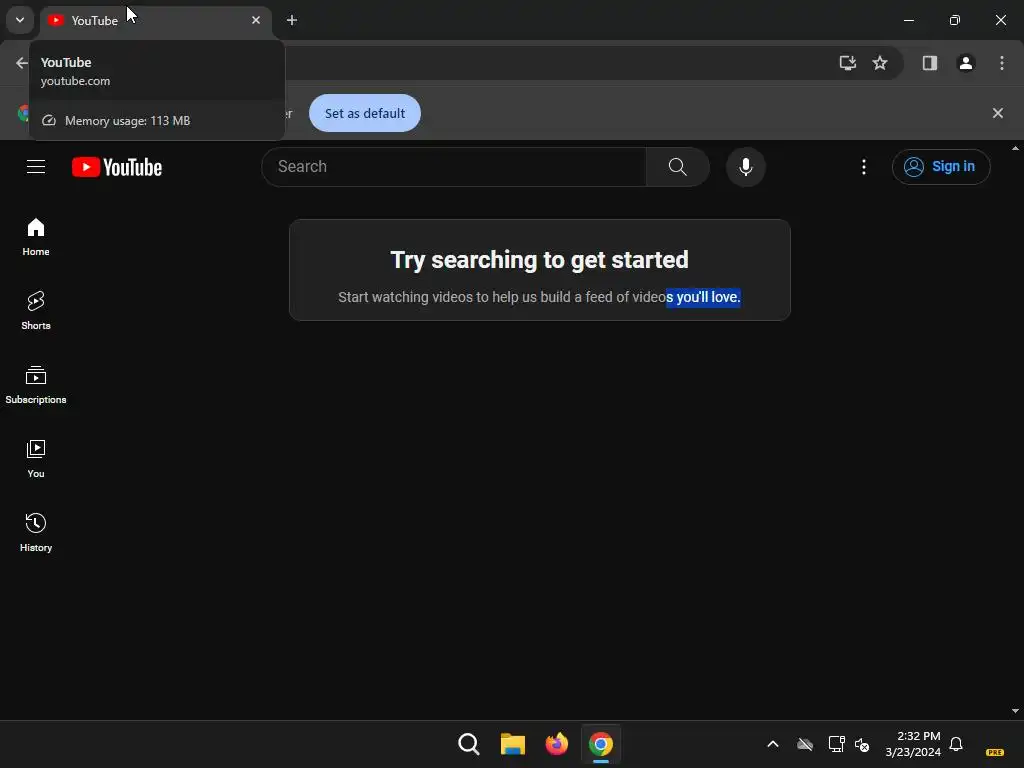The width and height of the screenshot is (1024, 768).
Task: Open Subscriptions in the sidebar
Action: (x=36, y=385)
